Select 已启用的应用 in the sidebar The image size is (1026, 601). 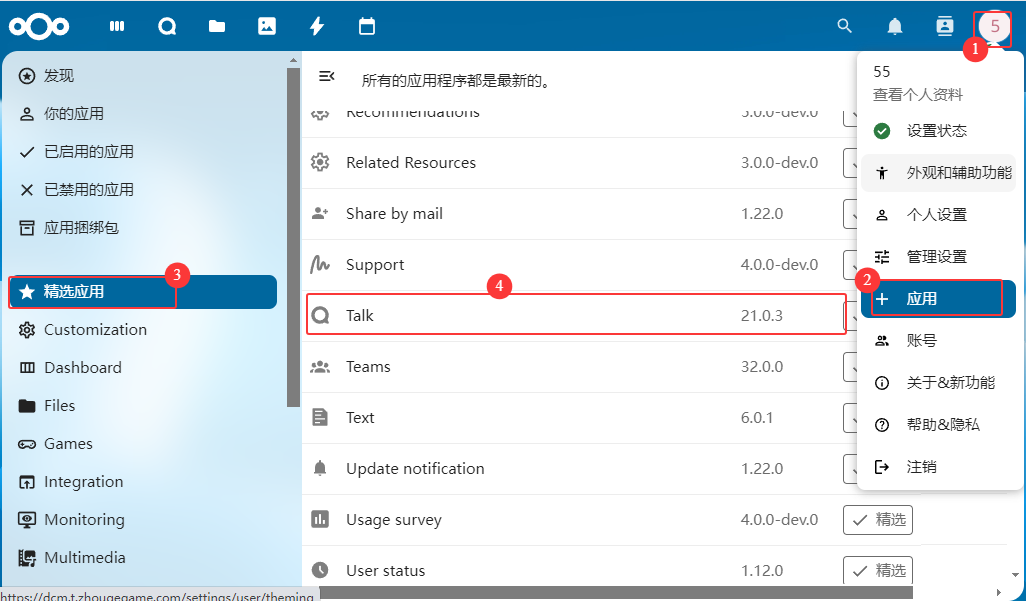click(x=88, y=152)
